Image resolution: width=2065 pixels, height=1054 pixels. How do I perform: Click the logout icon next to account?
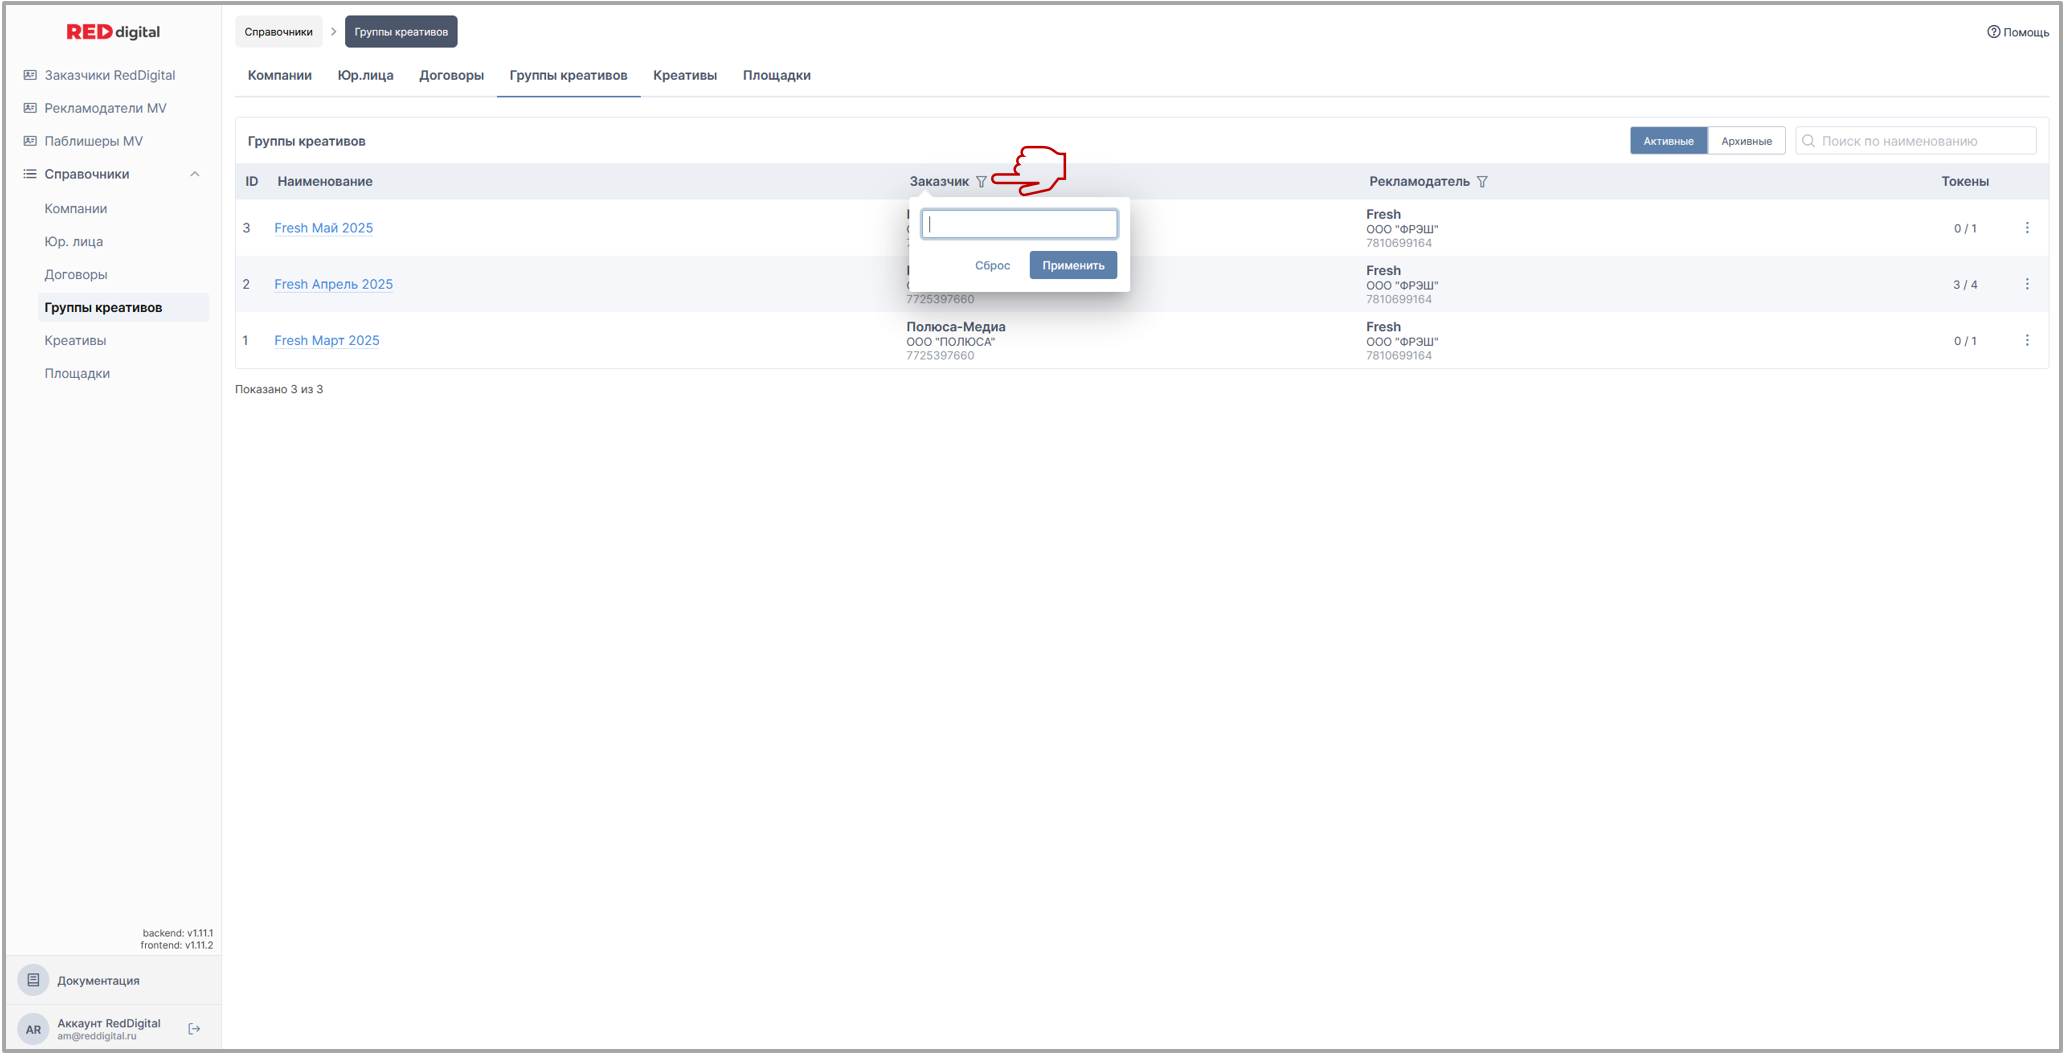click(194, 1028)
